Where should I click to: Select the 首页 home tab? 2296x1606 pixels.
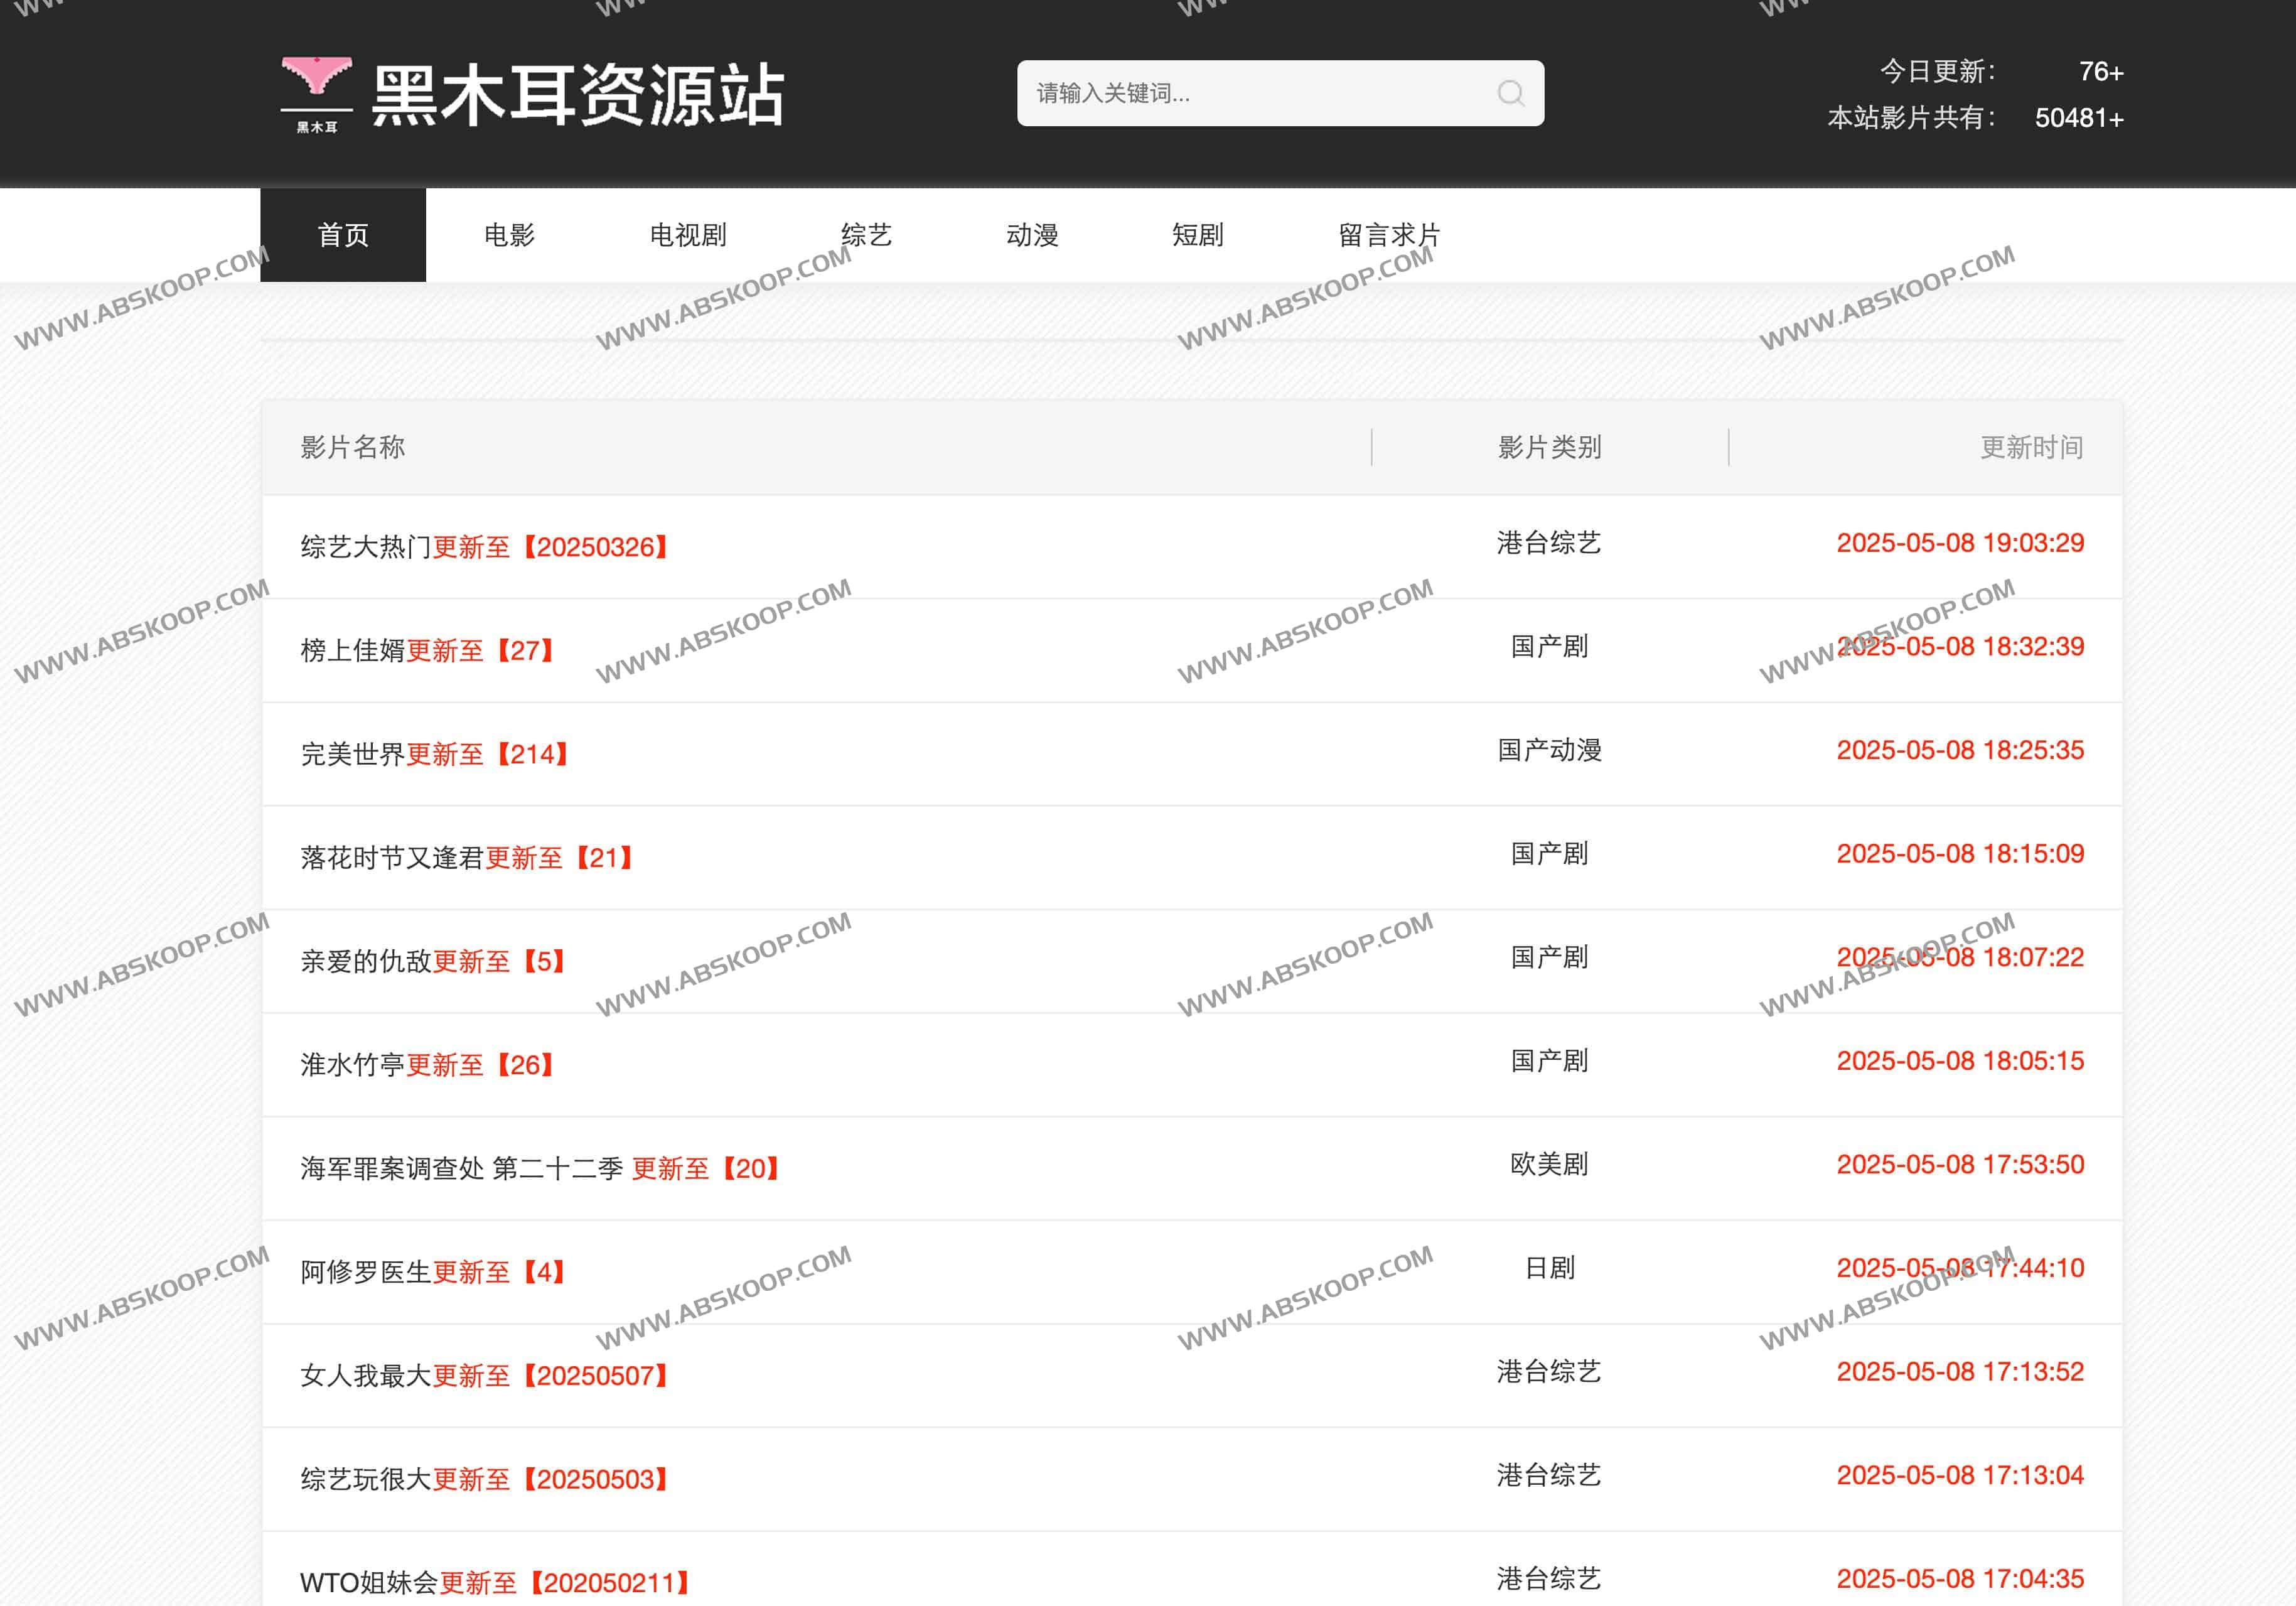342,234
